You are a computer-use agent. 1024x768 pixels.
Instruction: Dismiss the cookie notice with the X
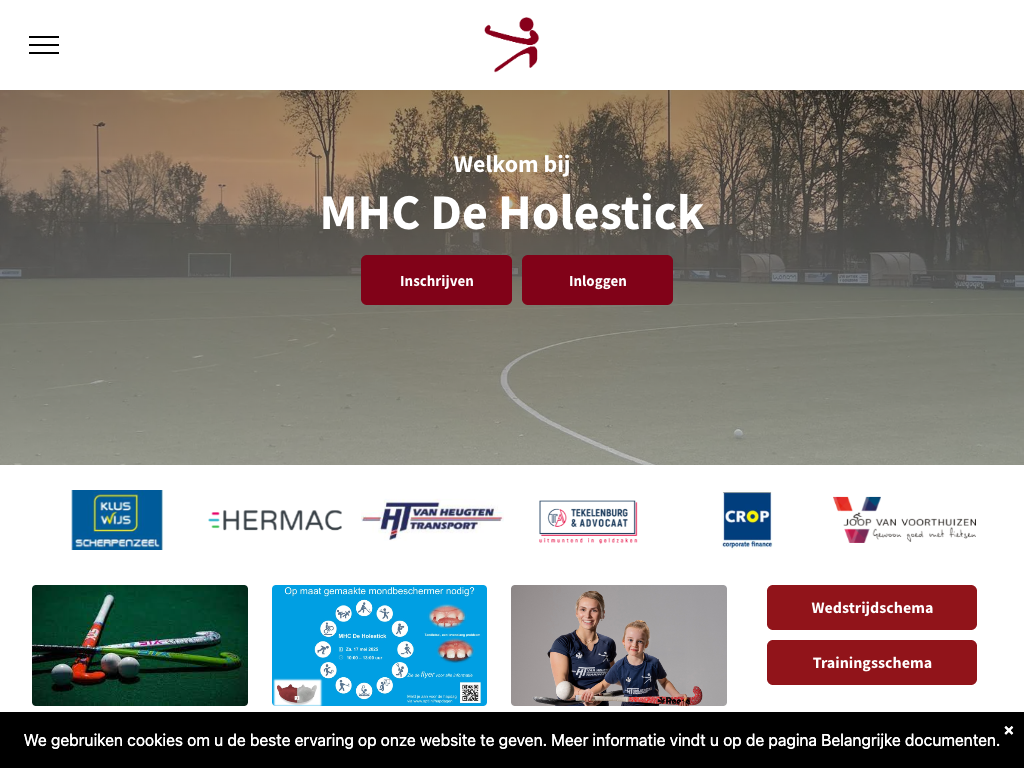click(x=1008, y=730)
